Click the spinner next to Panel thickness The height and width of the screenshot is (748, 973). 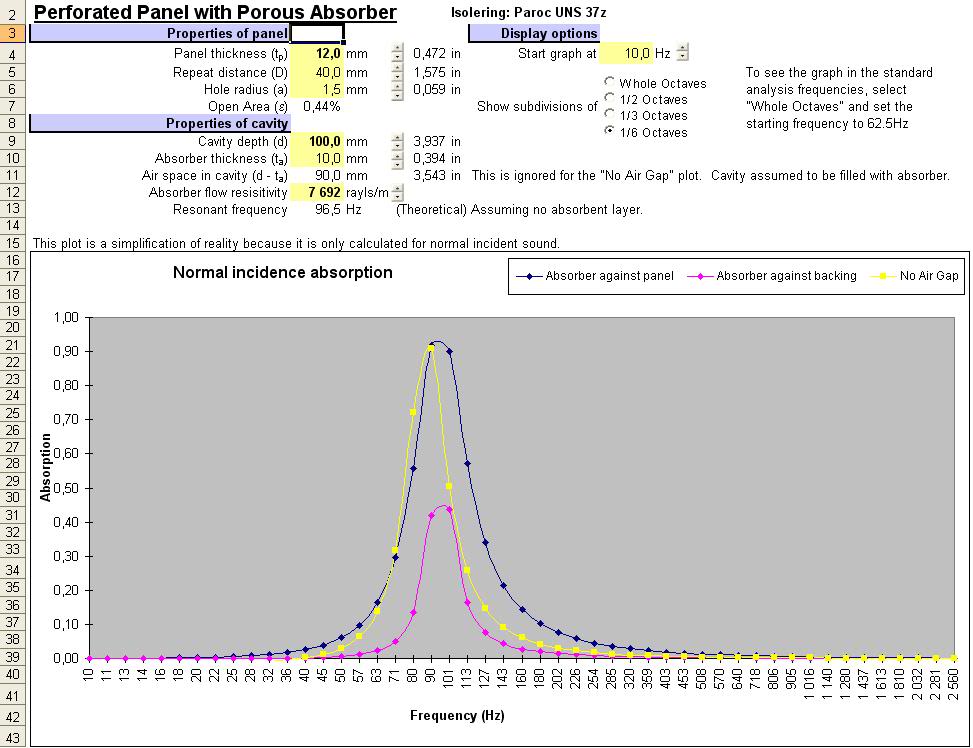click(397, 54)
